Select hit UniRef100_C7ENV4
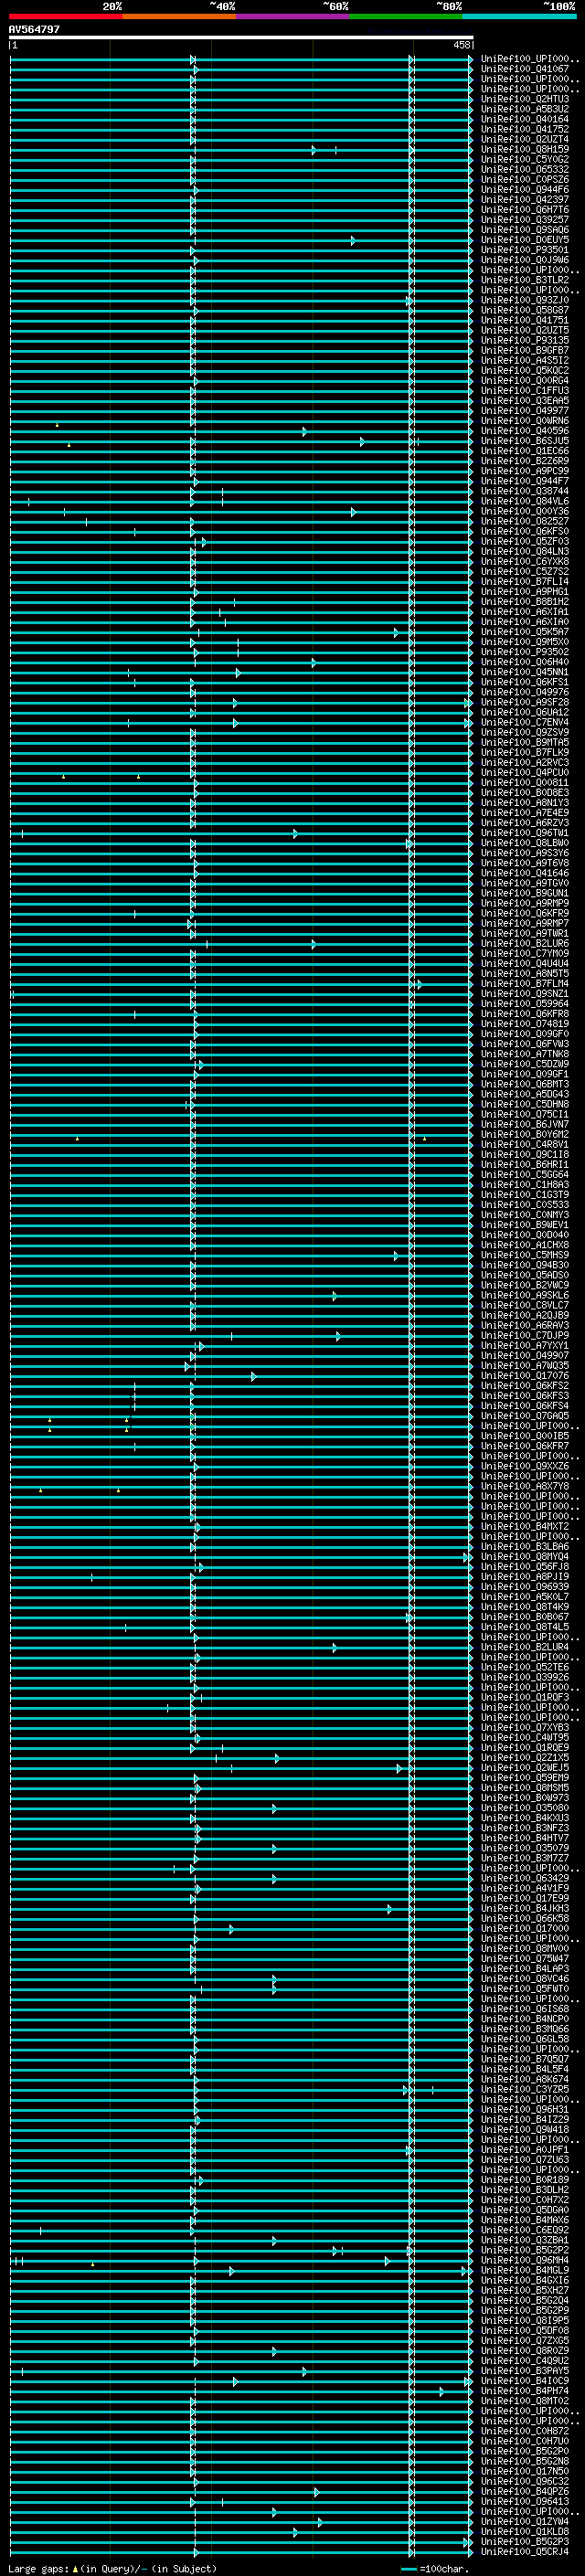 point(525,722)
